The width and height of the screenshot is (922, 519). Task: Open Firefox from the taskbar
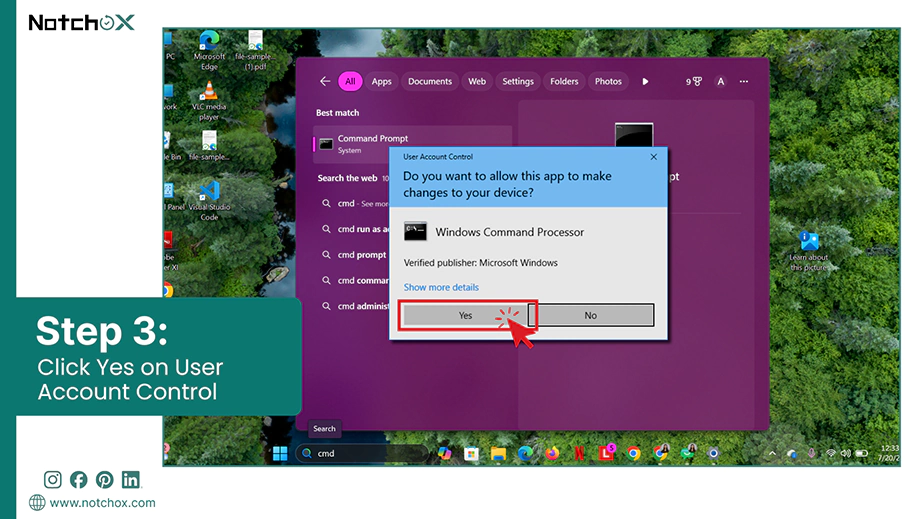(x=552, y=453)
